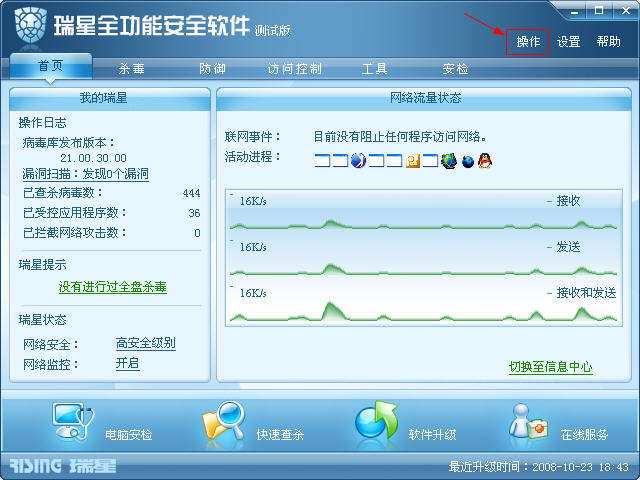Click the blue sphere process icon

358,161
